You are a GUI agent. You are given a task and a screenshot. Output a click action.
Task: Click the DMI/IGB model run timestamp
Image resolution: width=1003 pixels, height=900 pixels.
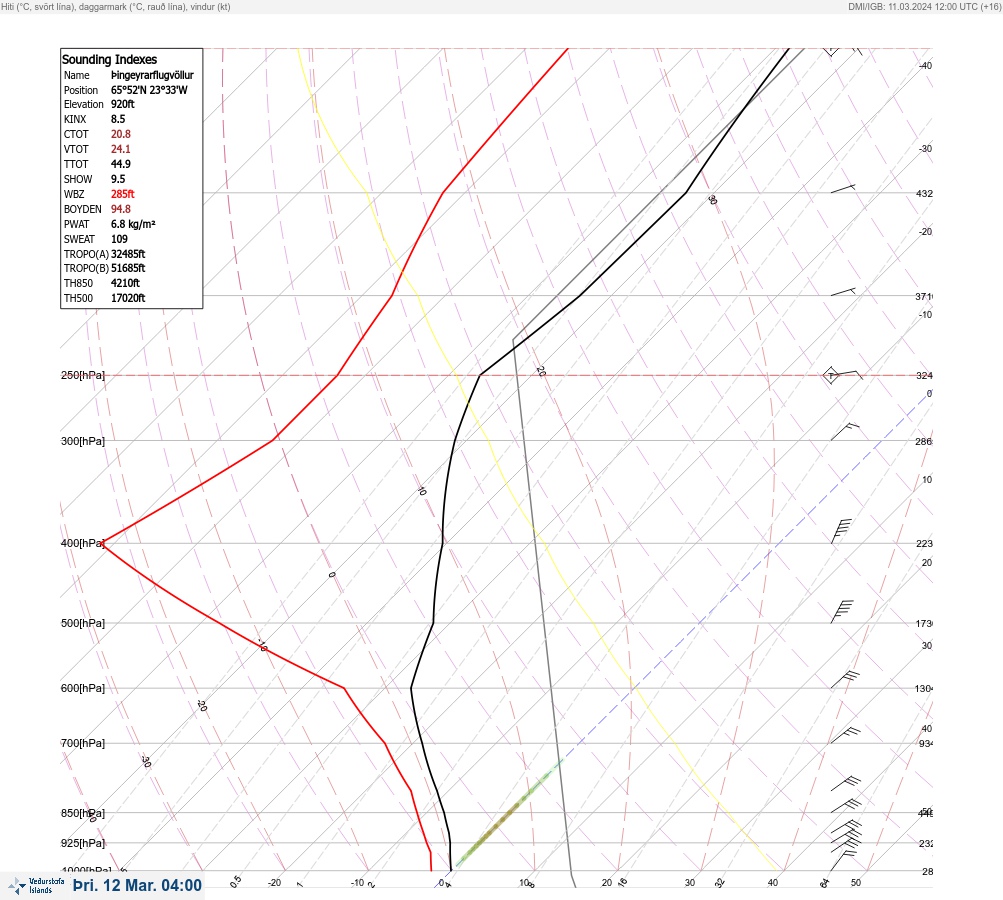tap(924, 6)
